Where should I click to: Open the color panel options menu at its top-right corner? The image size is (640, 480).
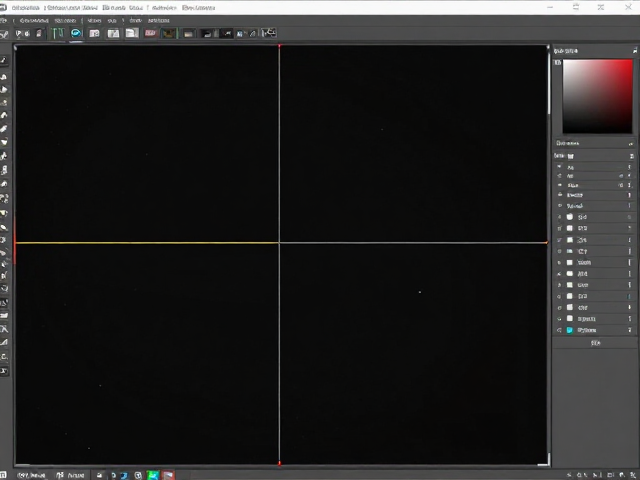coord(635,51)
